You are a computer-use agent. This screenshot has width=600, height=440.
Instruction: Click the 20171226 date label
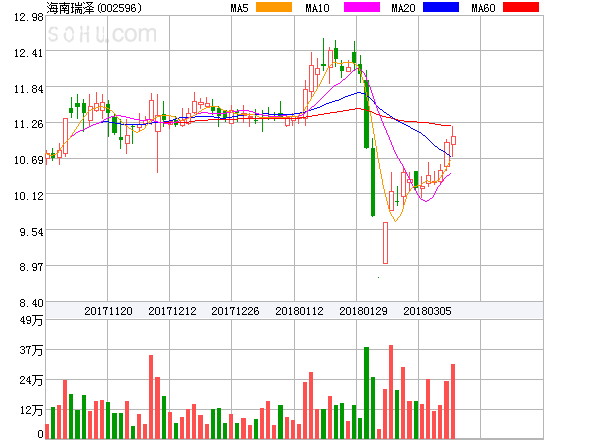[235, 311]
